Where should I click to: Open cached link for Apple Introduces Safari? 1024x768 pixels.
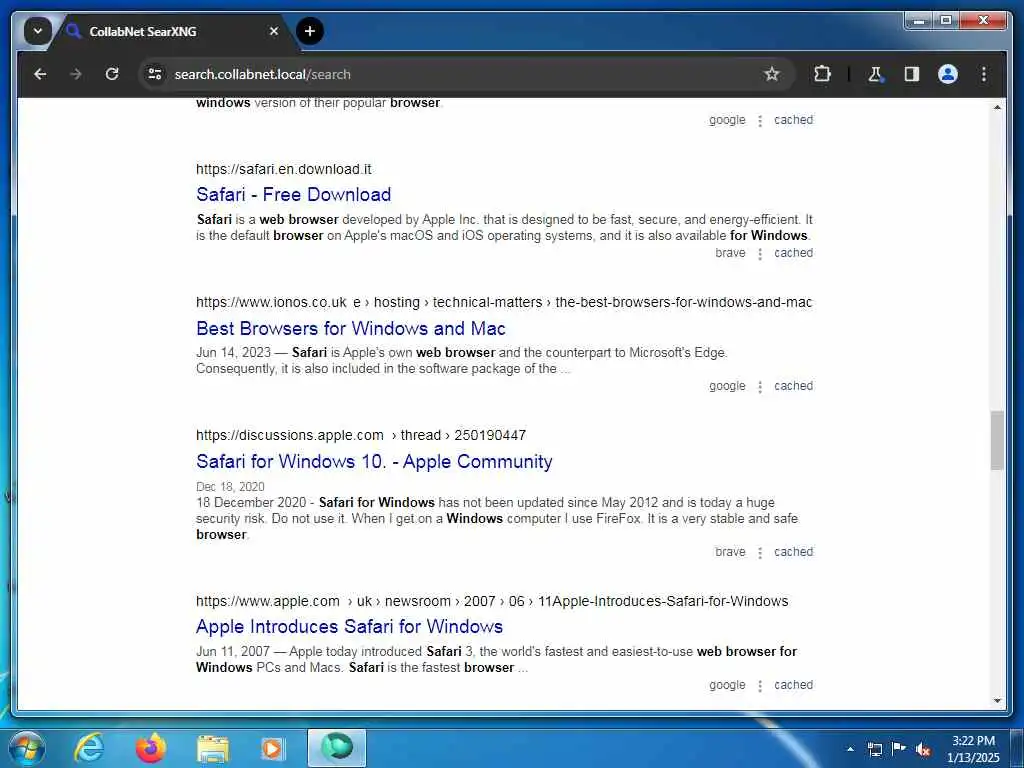tap(793, 685)
